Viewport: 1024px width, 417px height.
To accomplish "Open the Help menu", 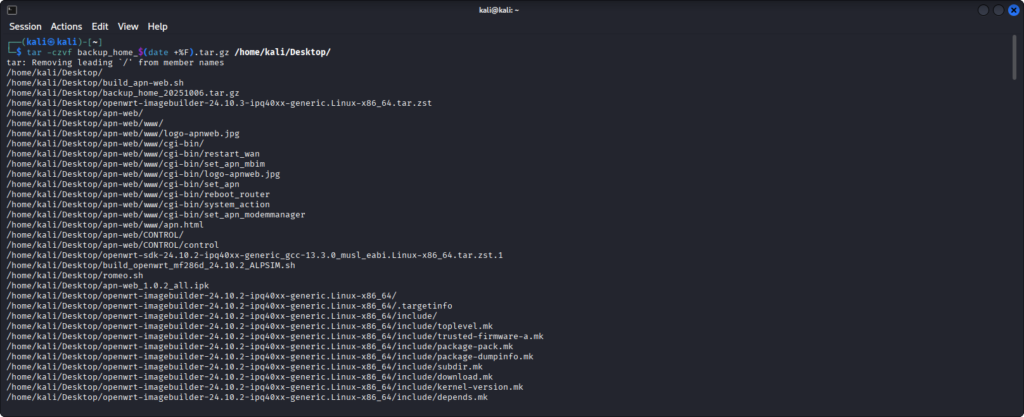I will (x=158, y=26).
